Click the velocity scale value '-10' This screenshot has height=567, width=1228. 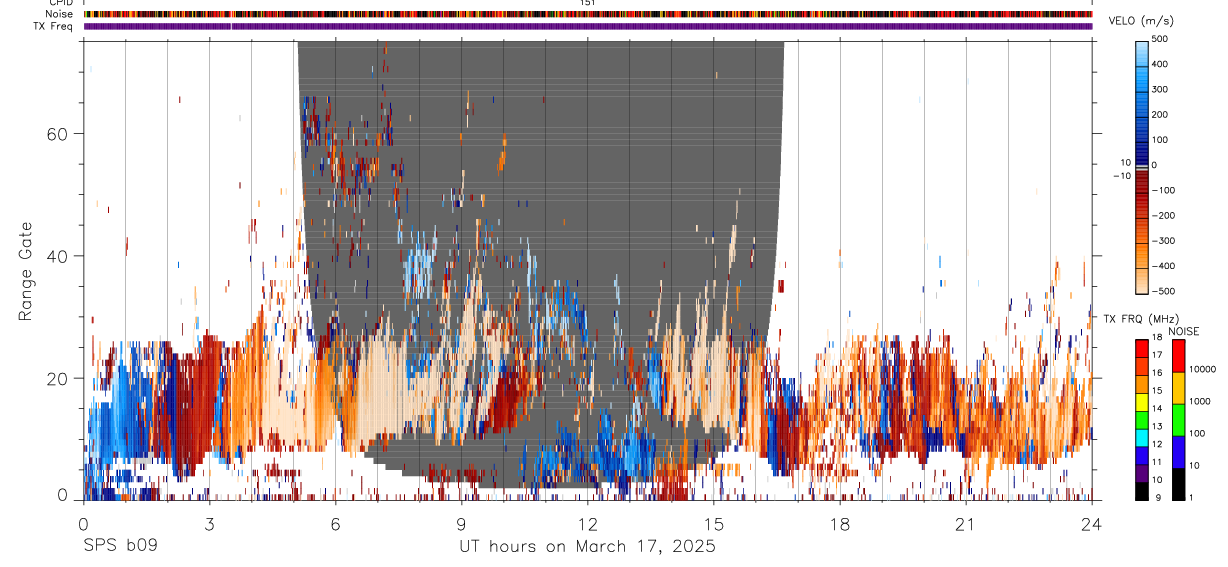(1121, 176)
